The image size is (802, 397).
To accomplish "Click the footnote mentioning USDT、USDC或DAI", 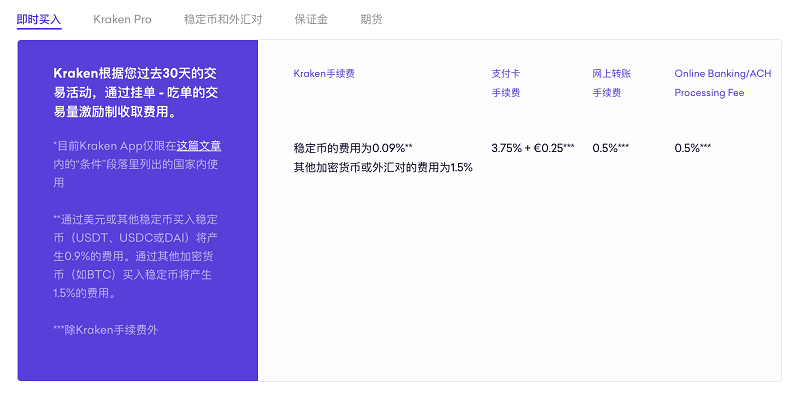I will pos(136,256).
